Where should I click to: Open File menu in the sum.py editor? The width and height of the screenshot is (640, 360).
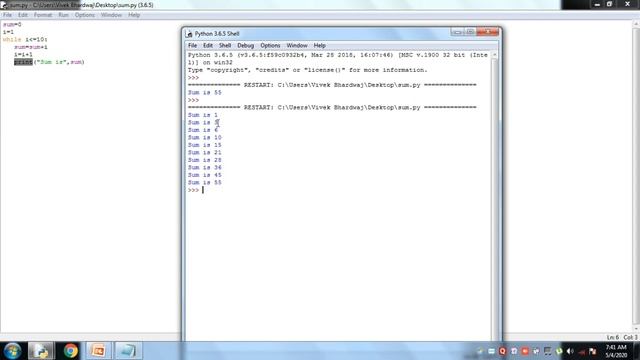tap(7, 15)
